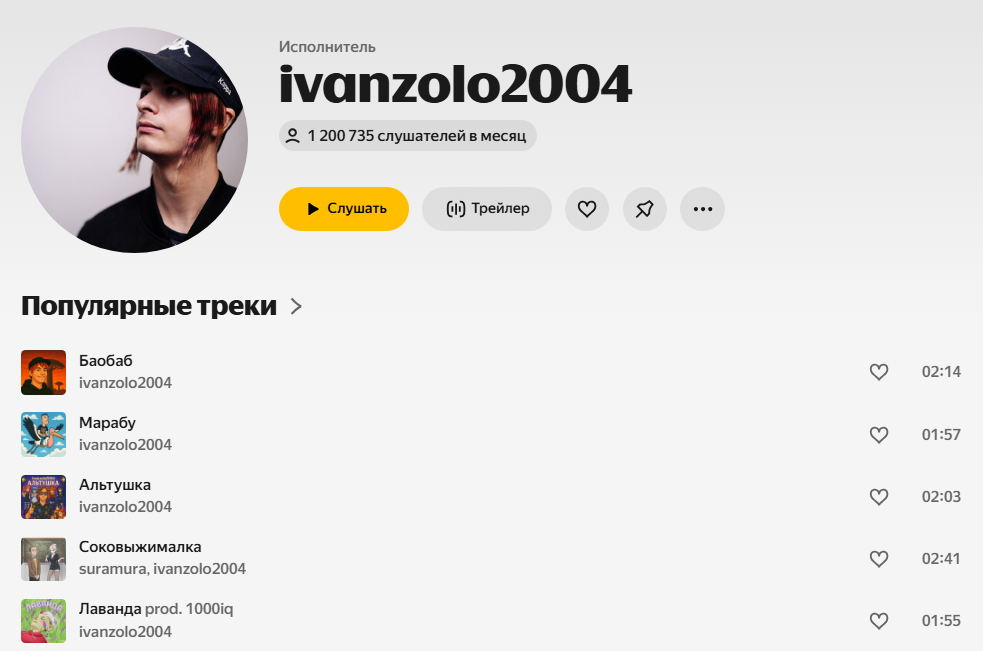Screen dimensions: 983x651
Task: Select the Альтушка cover art thumbnail
Action: coord(43,496)
